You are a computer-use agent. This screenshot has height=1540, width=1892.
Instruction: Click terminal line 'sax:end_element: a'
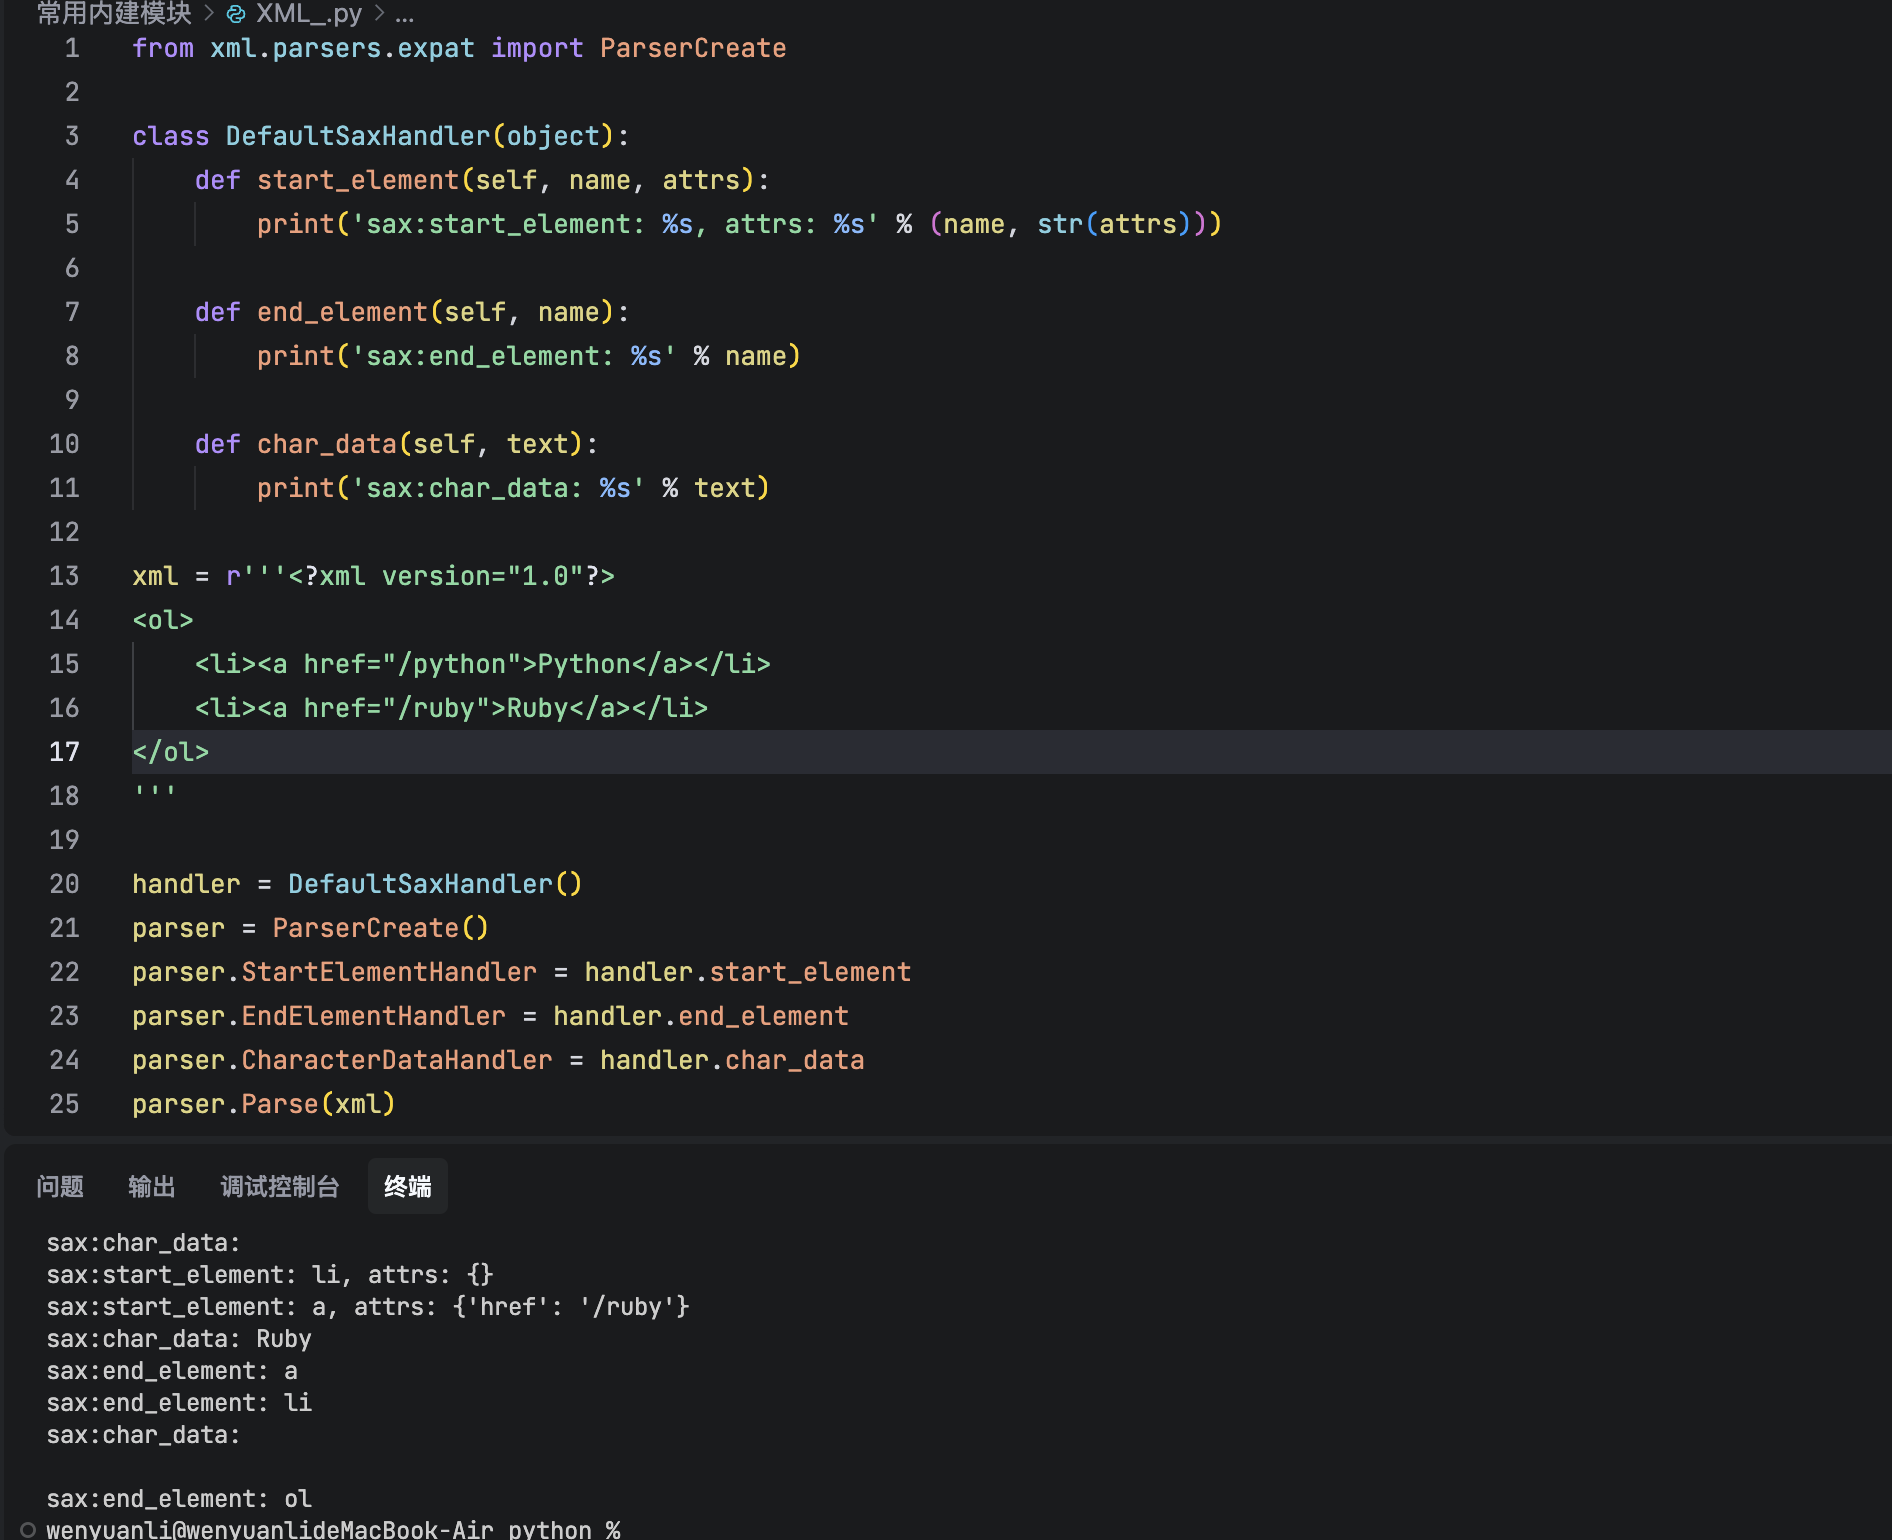tap(172, 1370)
